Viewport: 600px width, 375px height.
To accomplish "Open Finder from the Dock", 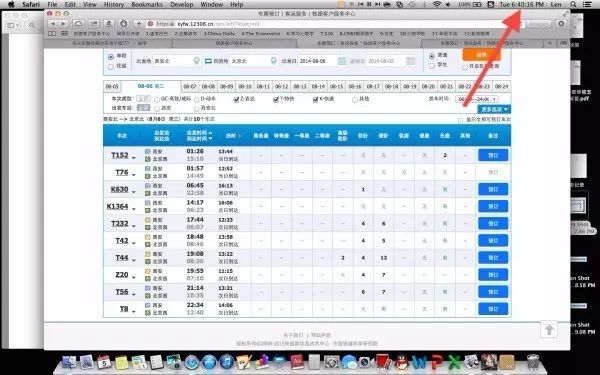I will 69,362.
